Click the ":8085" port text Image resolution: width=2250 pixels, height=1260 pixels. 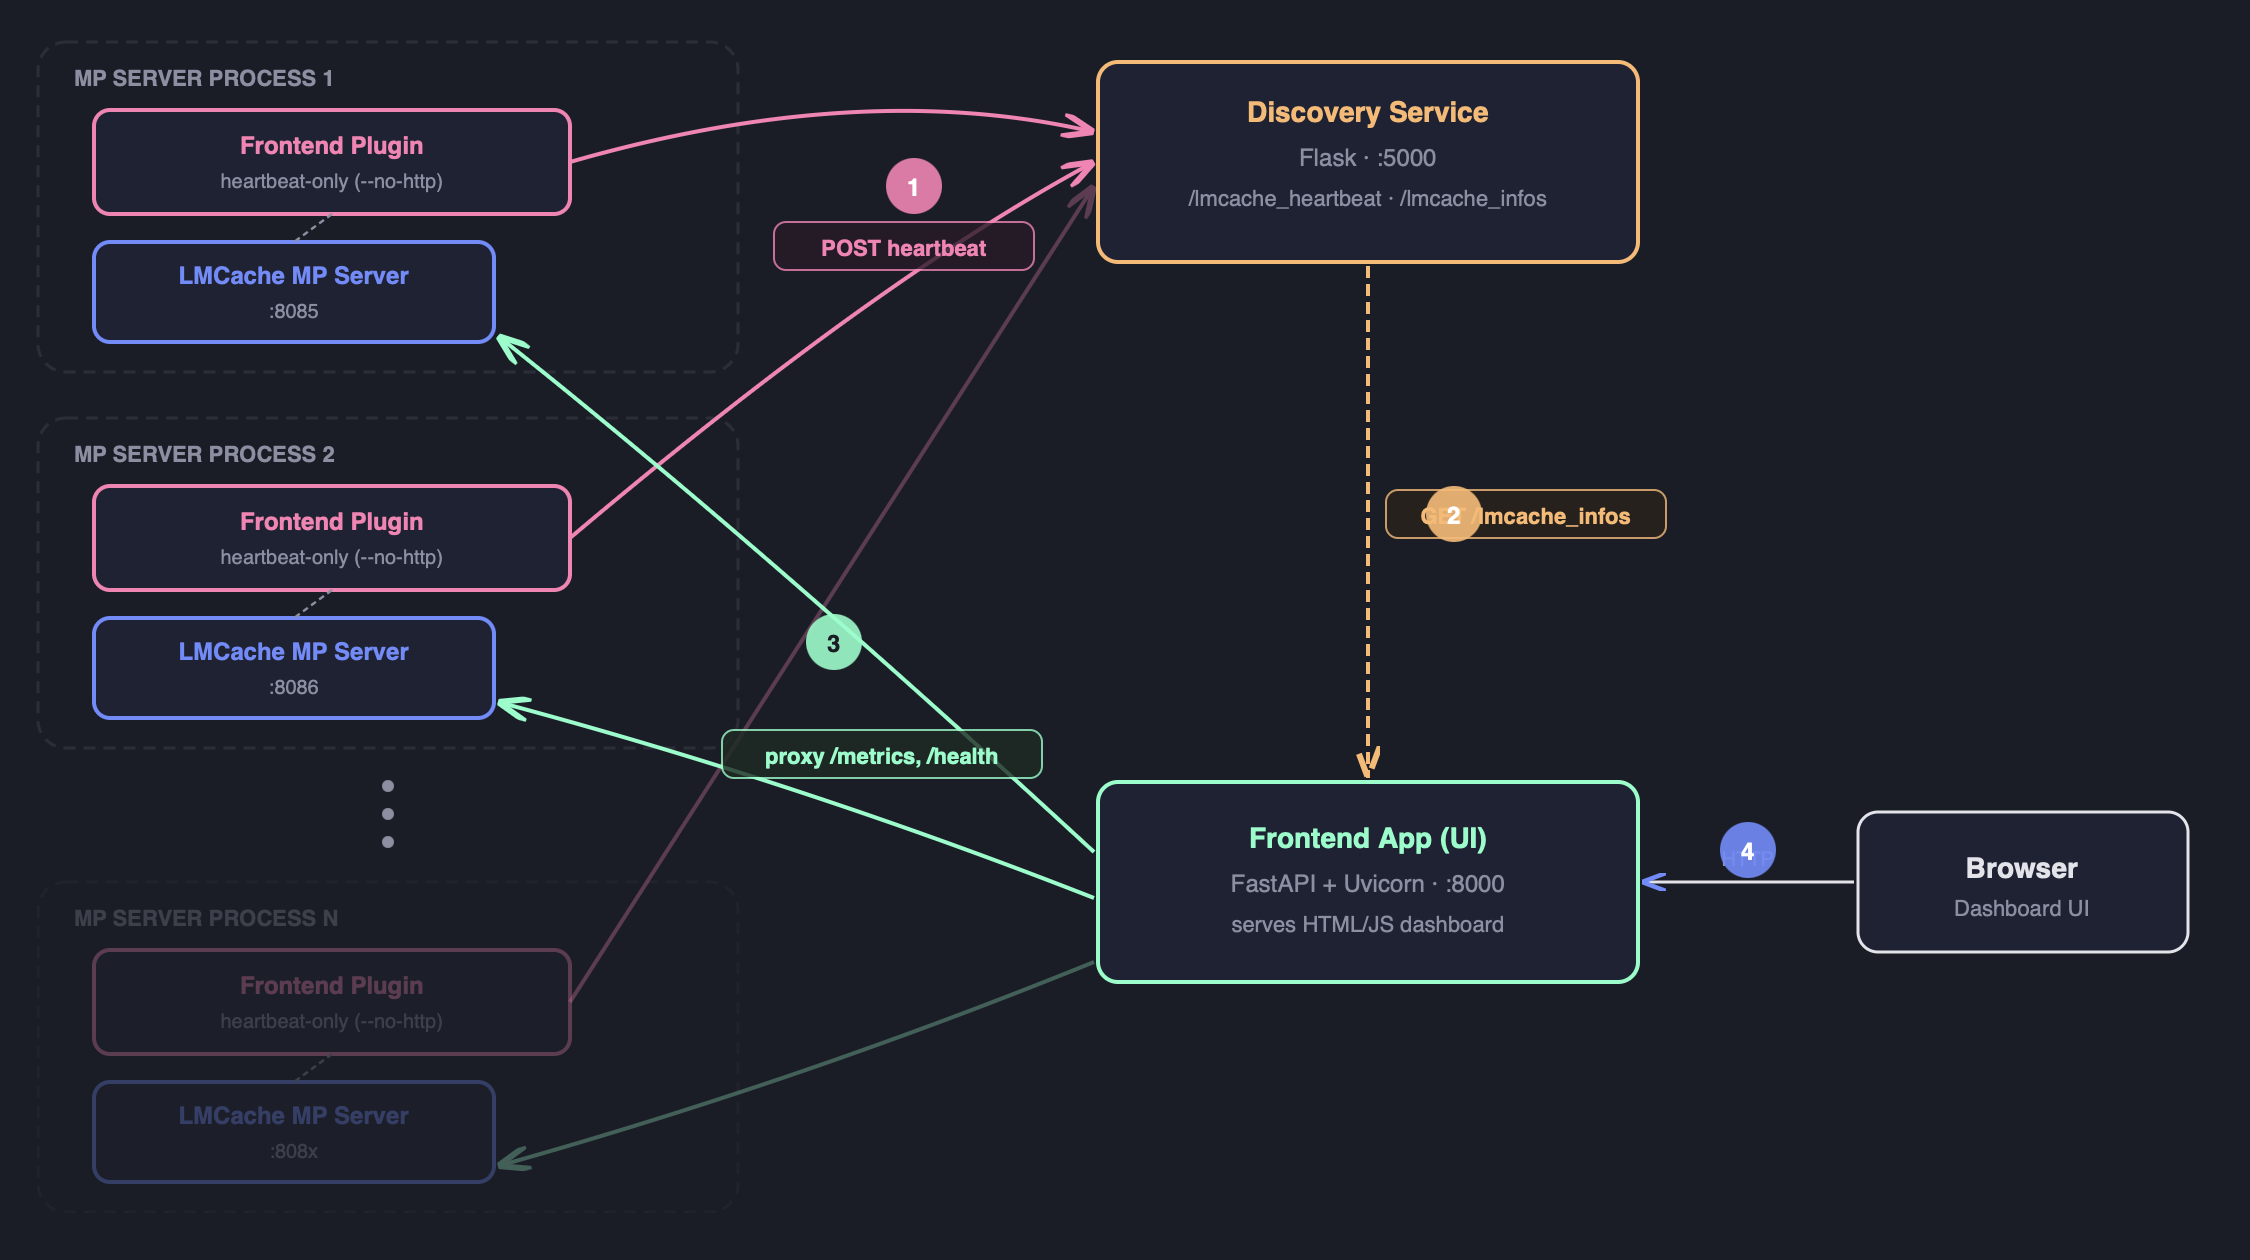tap(294, 311)
